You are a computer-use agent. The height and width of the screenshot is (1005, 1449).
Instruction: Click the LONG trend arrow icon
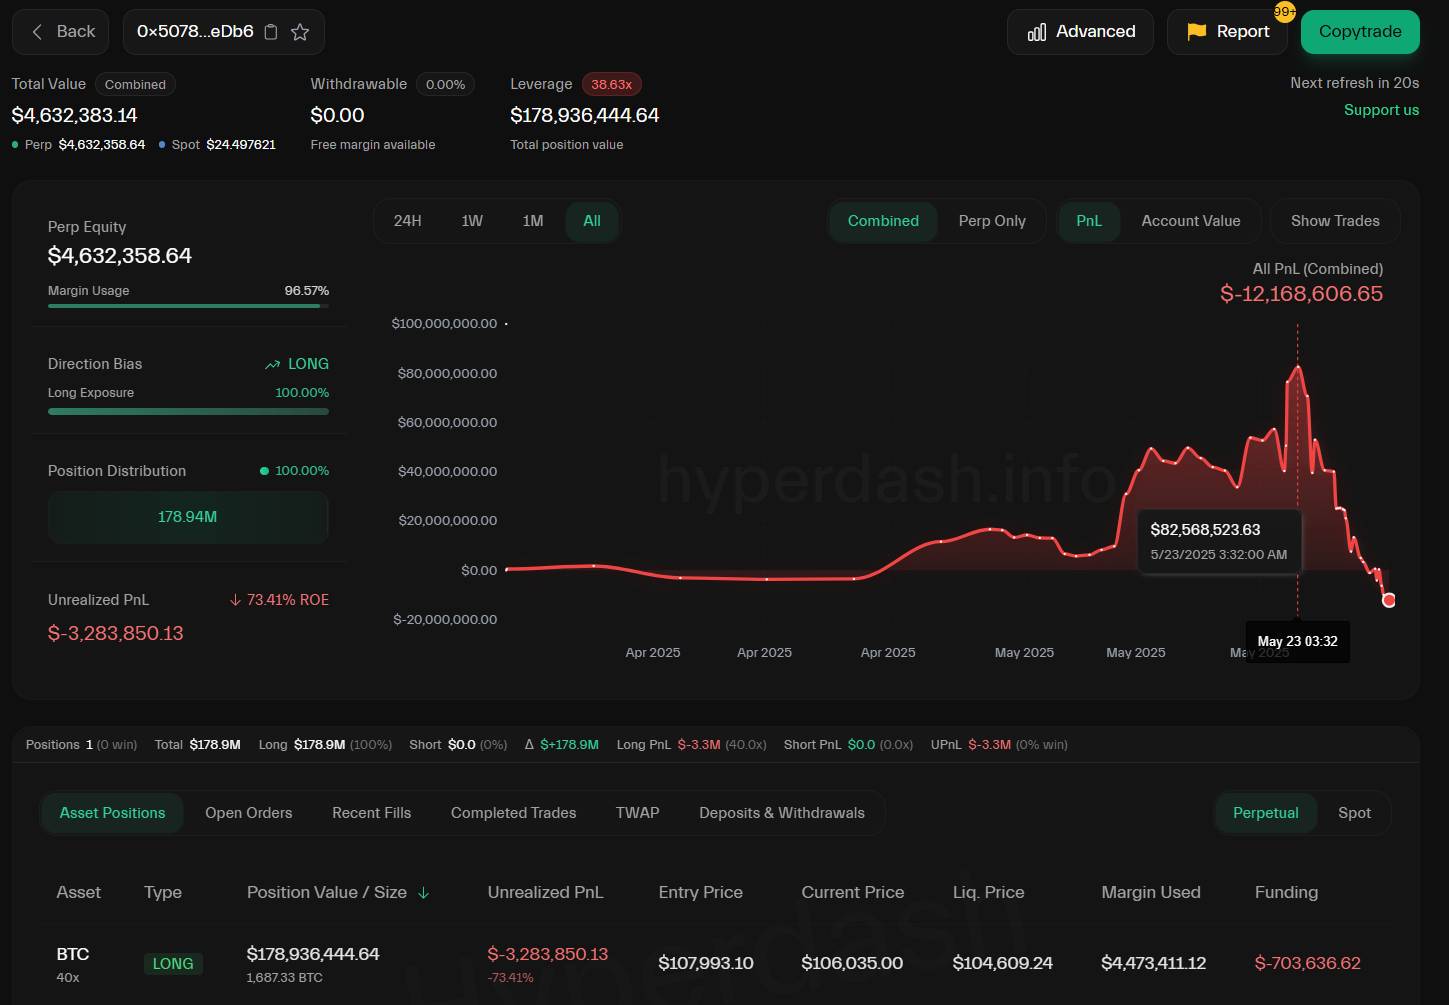272,365
